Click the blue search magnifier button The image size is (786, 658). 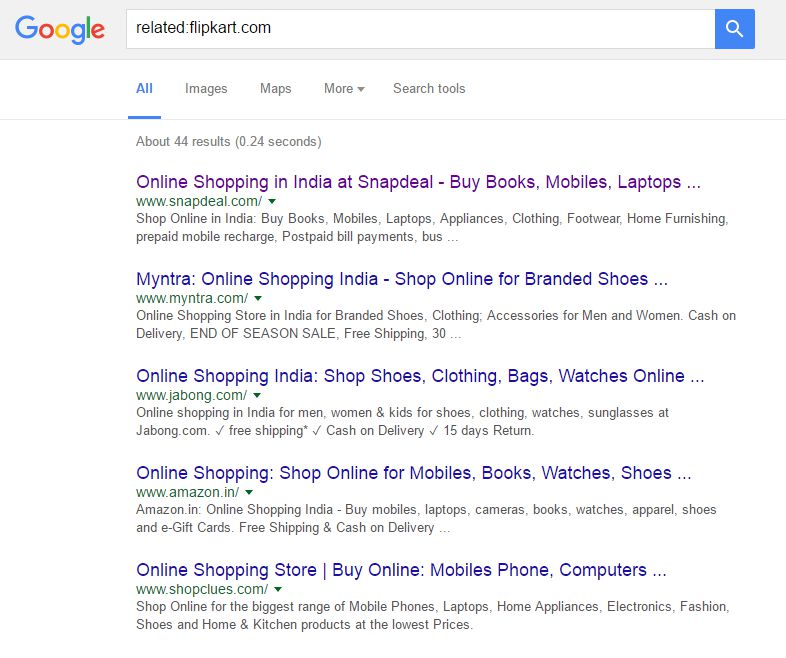pyautogui.click(x=734, y=29)
